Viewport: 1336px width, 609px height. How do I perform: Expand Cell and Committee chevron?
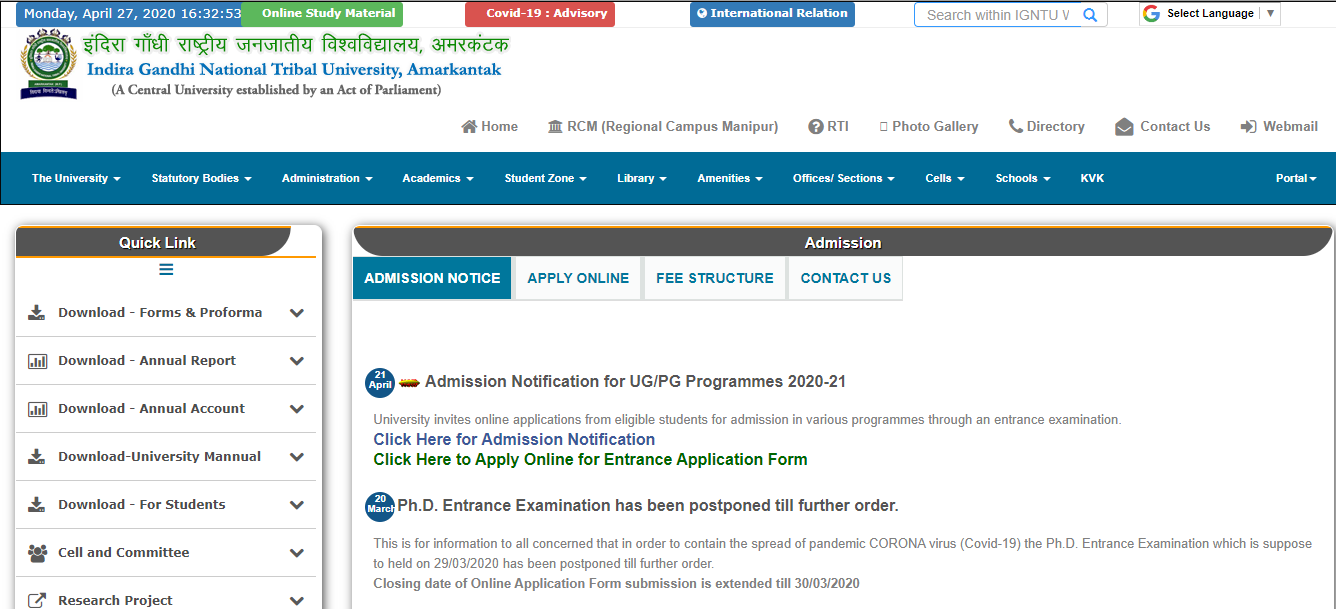(297, 553)
